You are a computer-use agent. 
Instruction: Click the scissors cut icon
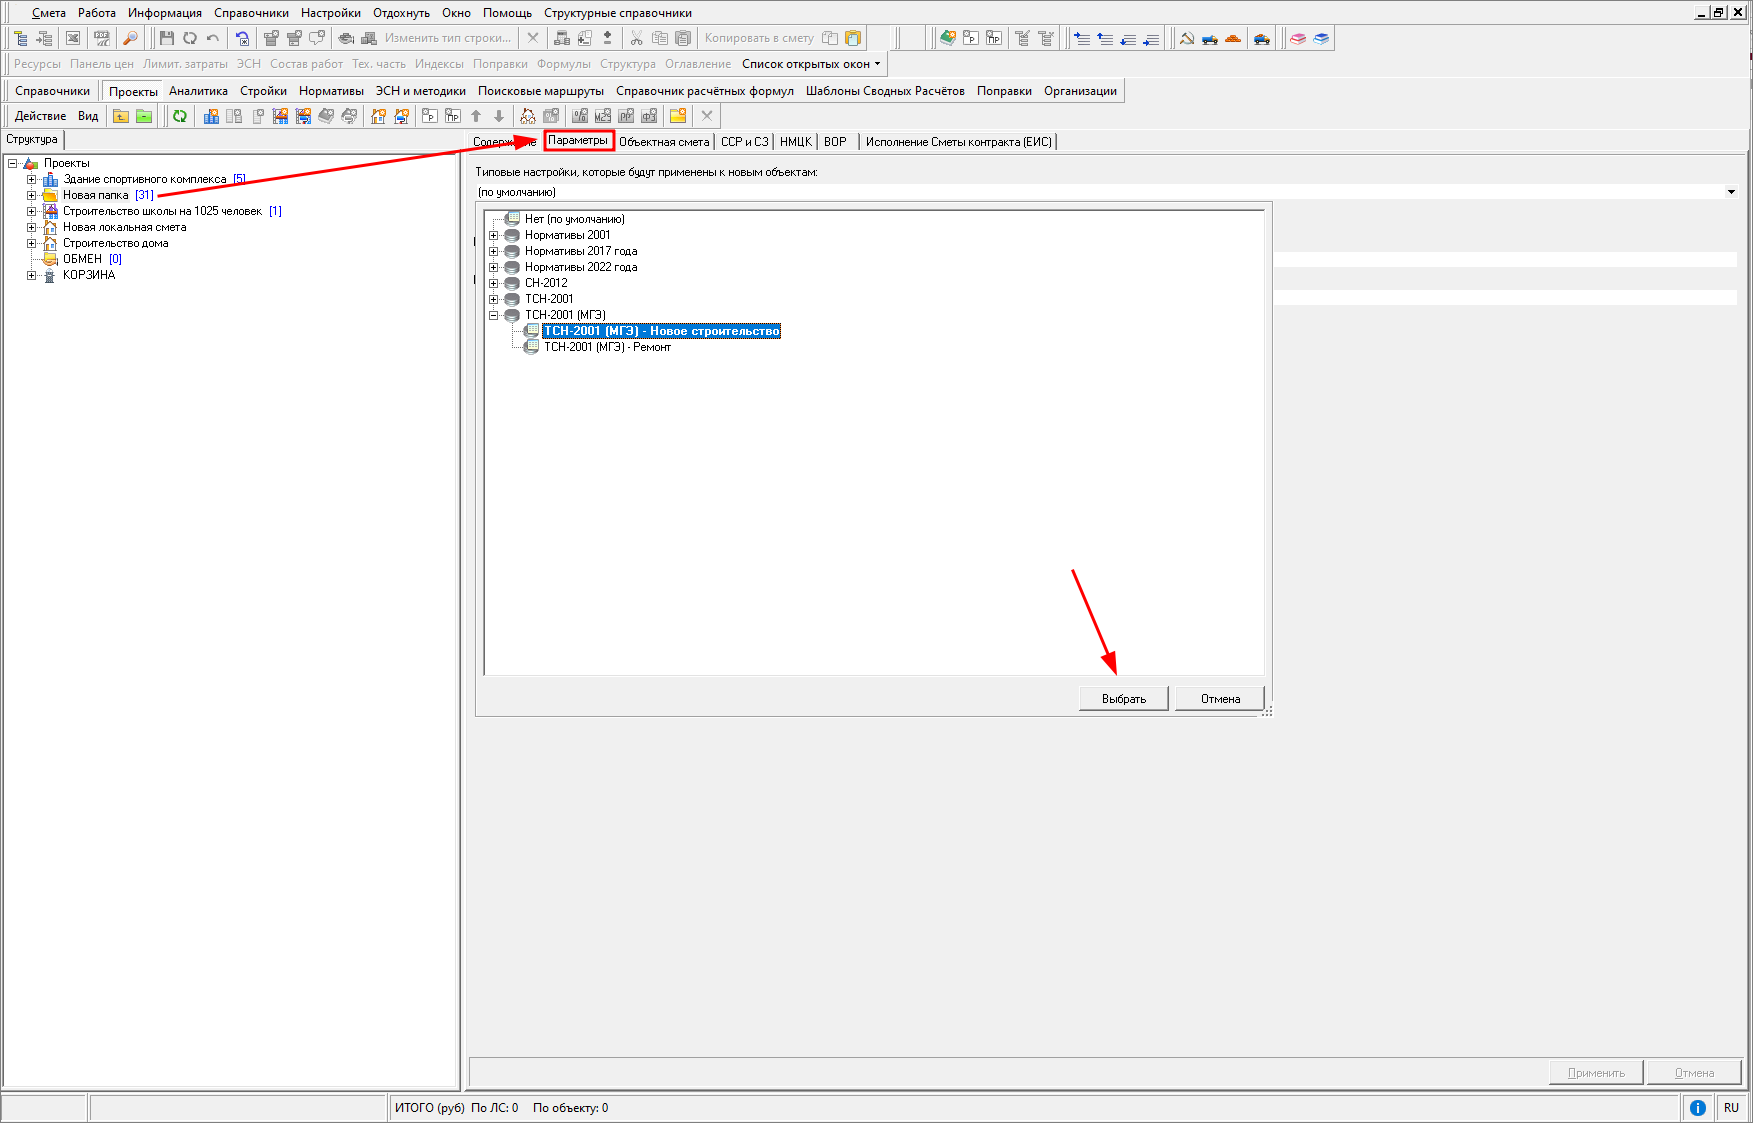point(636,38)
